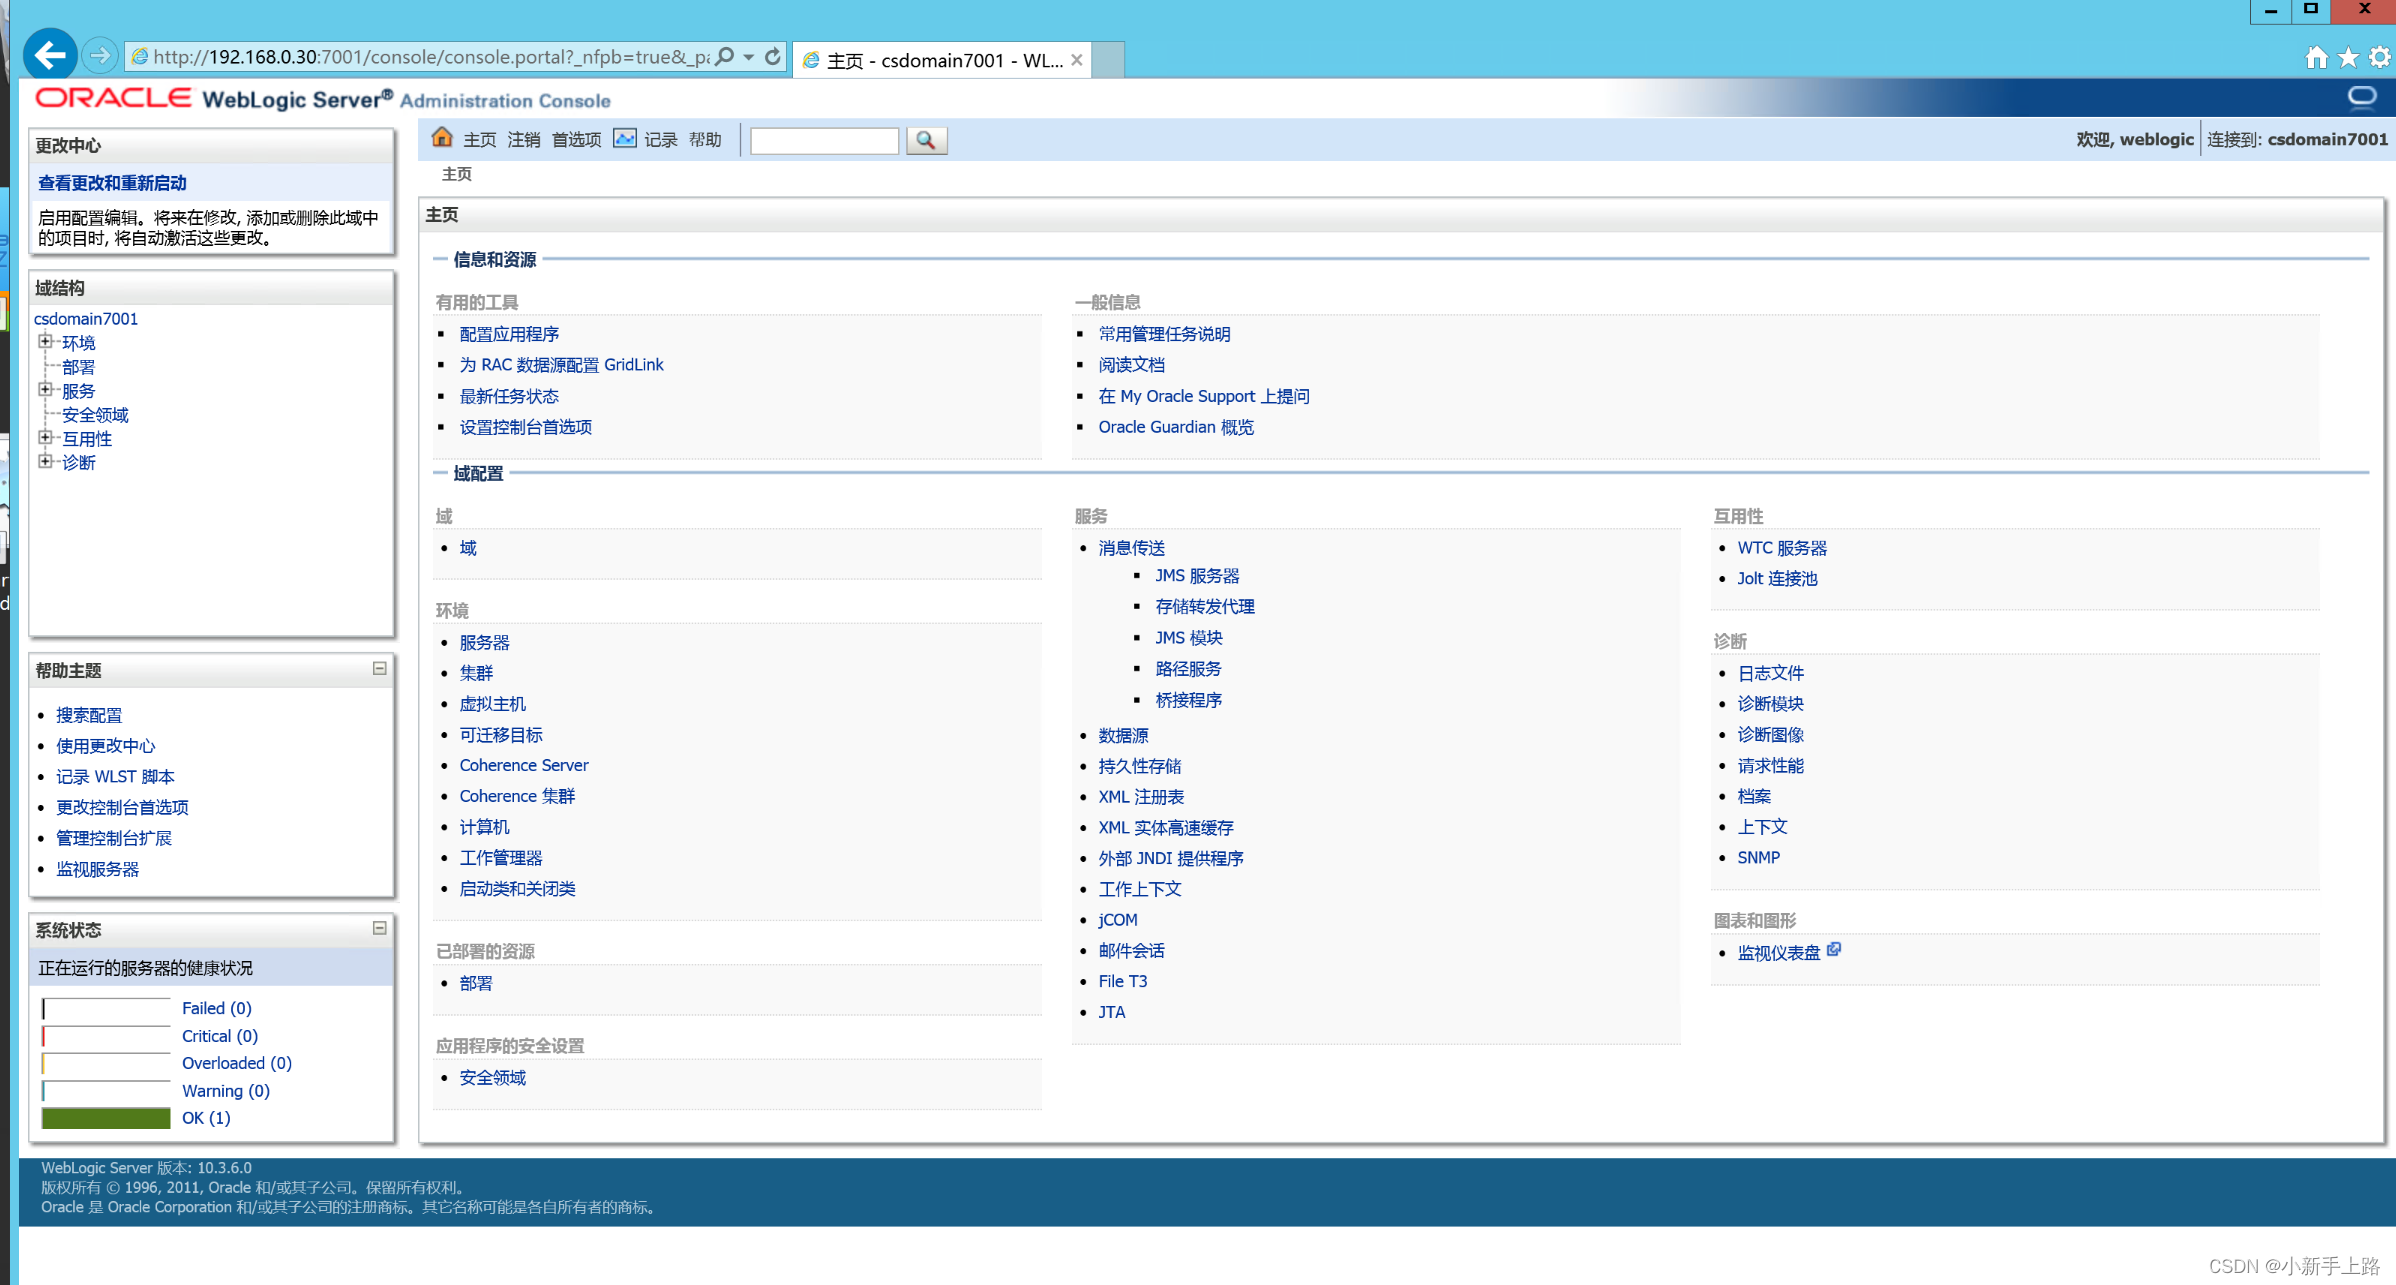2396x1285 pixels.
Task: Open 监视服务器 help topic
Action: tap(97, 869)
